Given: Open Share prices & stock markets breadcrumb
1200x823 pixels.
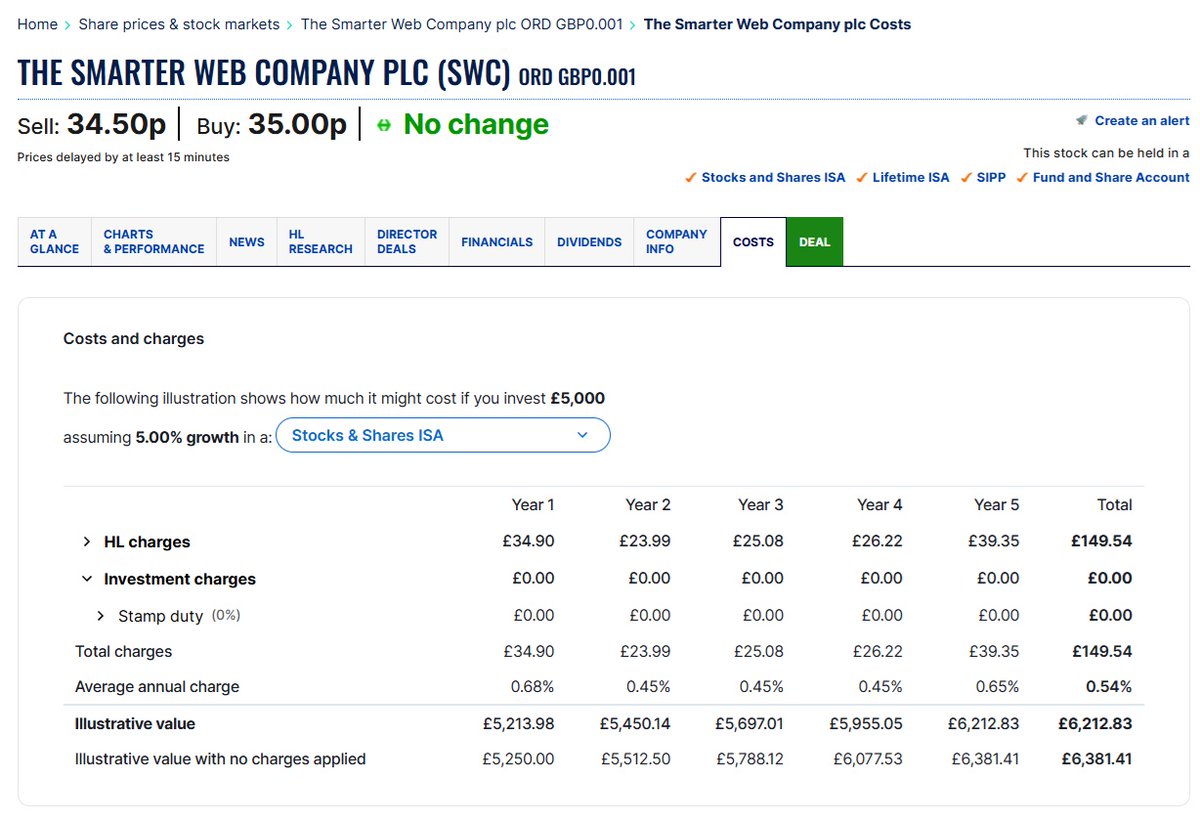Looking at the screenshot, I should 179,24.
